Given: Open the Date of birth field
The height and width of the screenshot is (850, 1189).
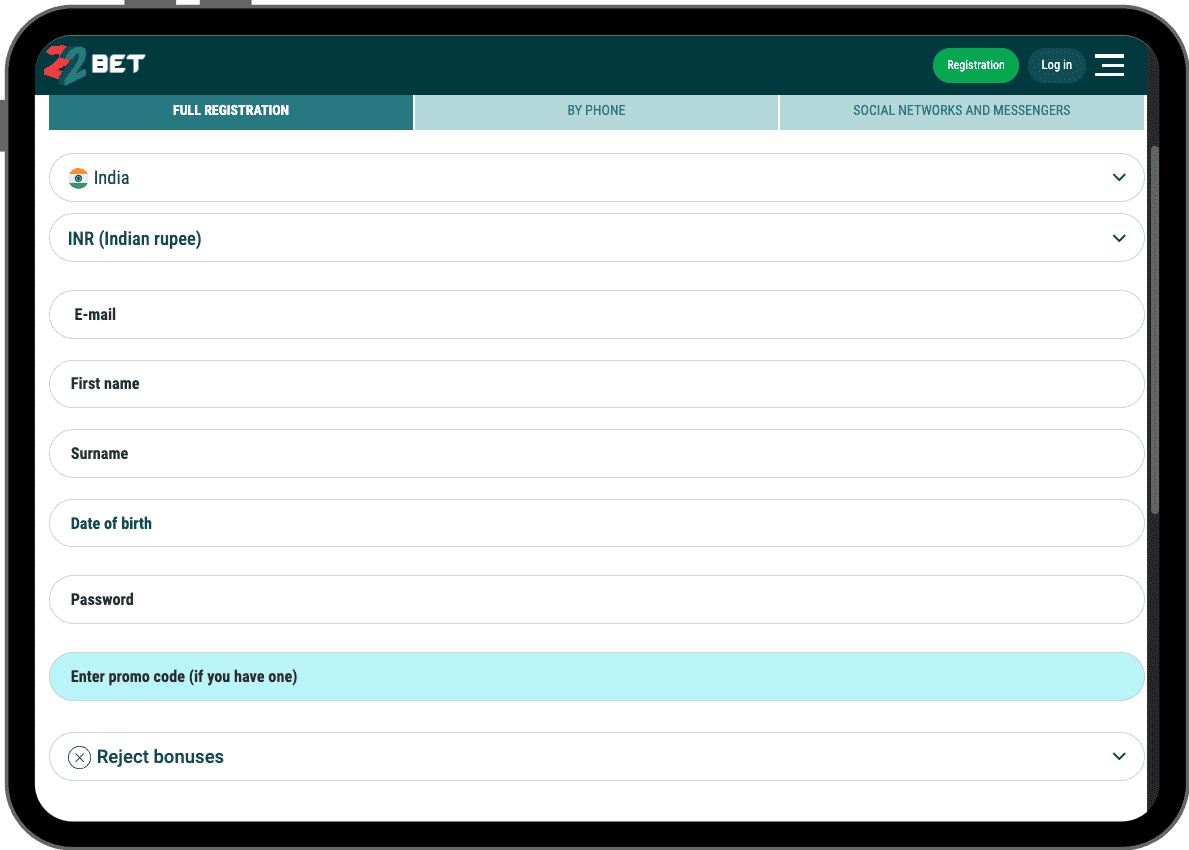Looking at the screenshot, I should click(596, 524).
